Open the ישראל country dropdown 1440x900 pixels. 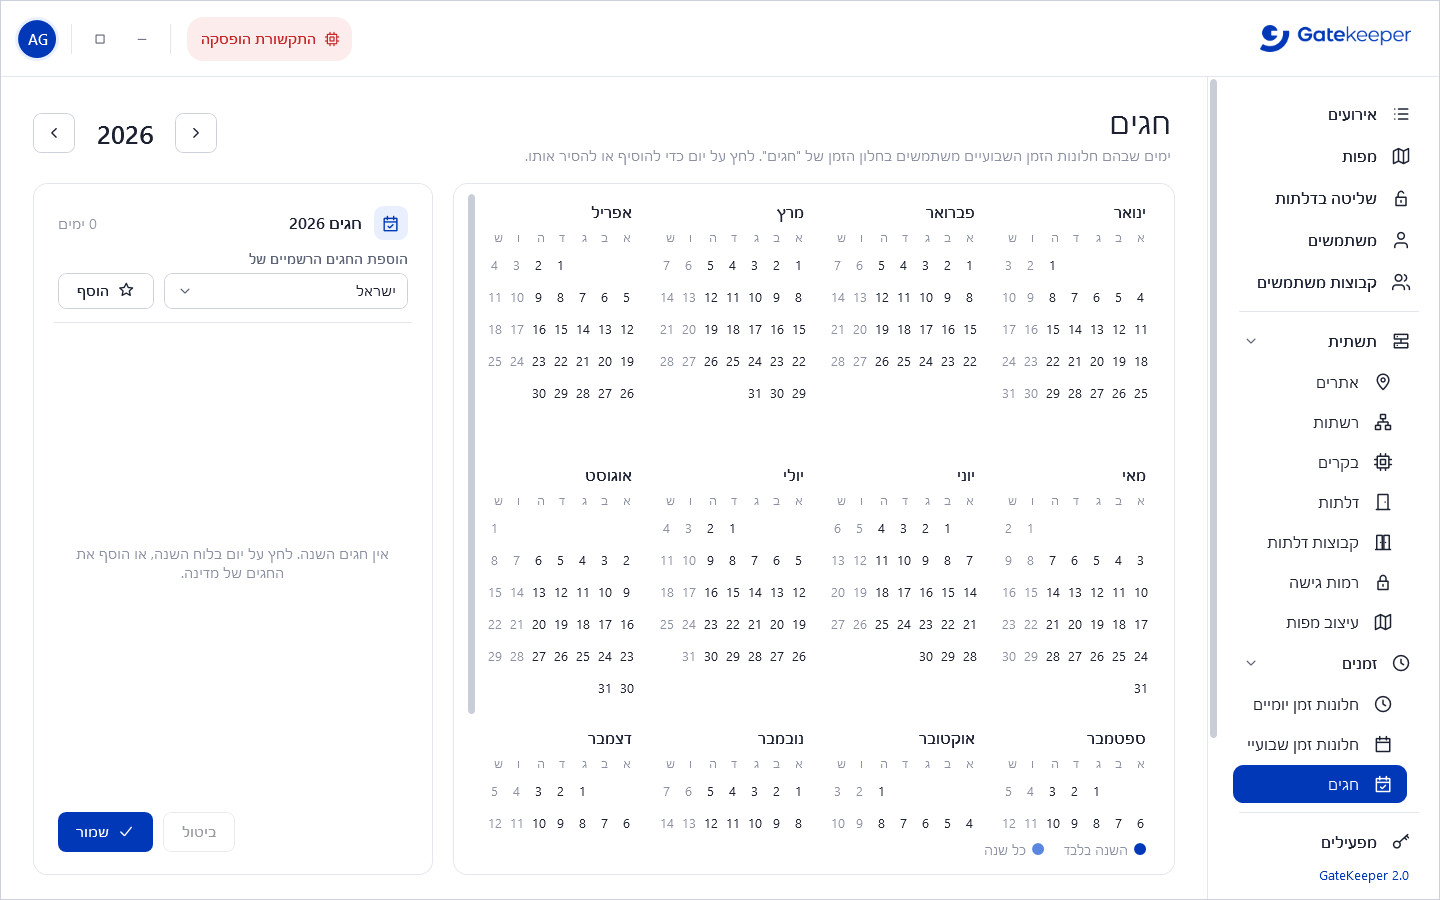pos(286,291)
